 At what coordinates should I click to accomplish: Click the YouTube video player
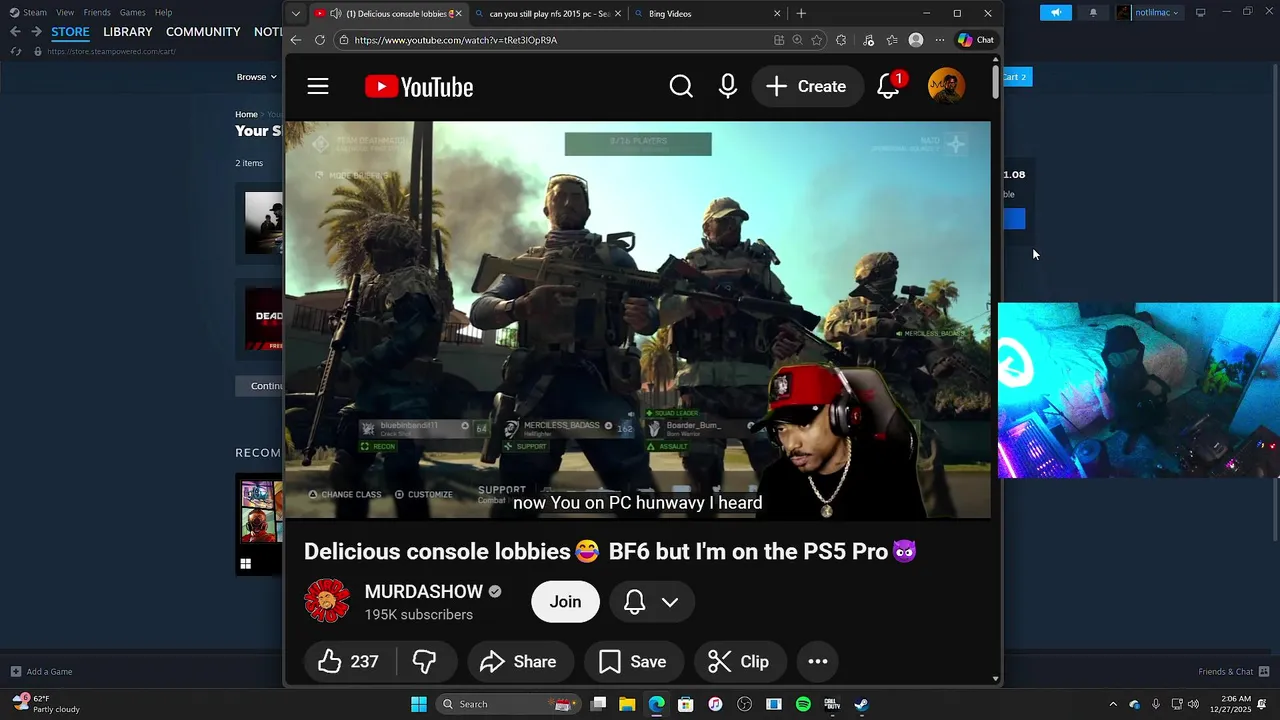pos(637,320)
